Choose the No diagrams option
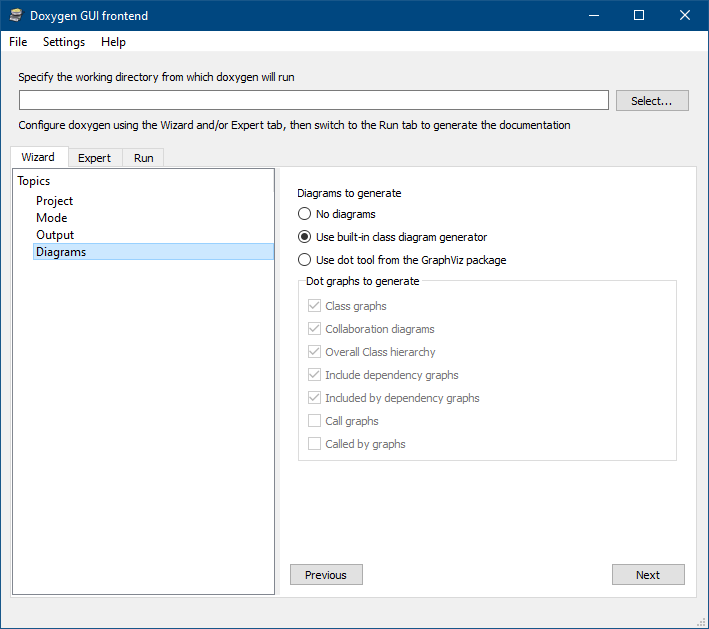This screenshot has width=709, height=629. (x=305, y=214)
